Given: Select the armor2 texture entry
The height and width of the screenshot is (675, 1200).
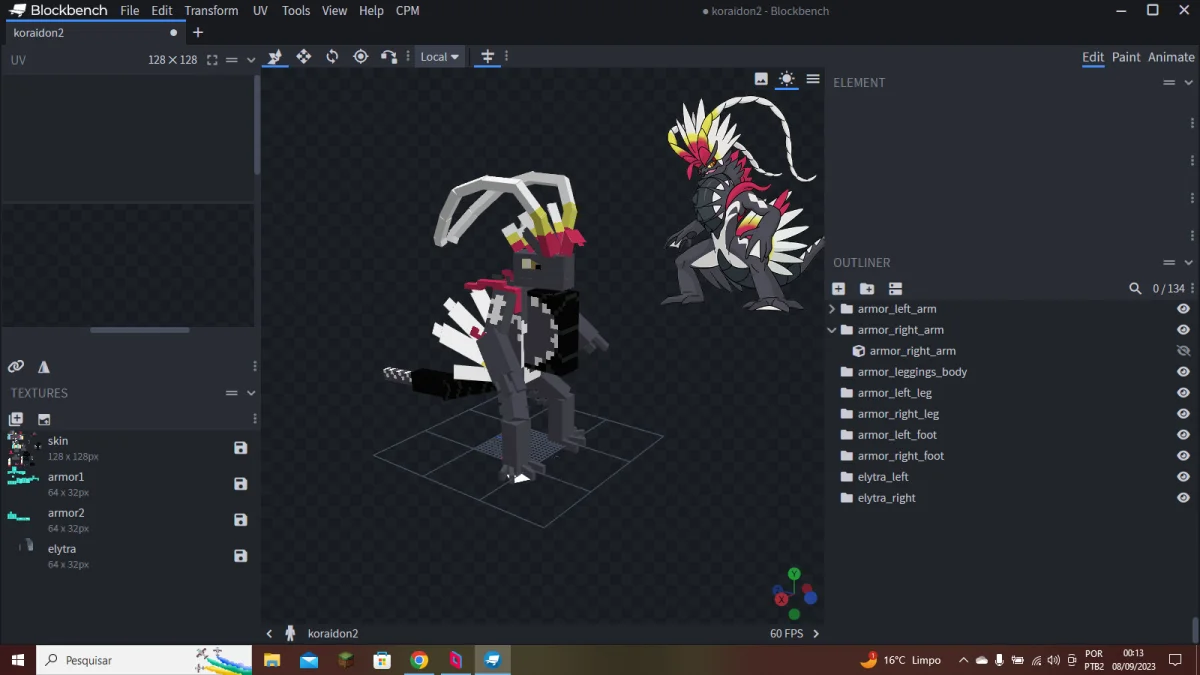Looking at the screenshot, I should (x=128, y=520).
